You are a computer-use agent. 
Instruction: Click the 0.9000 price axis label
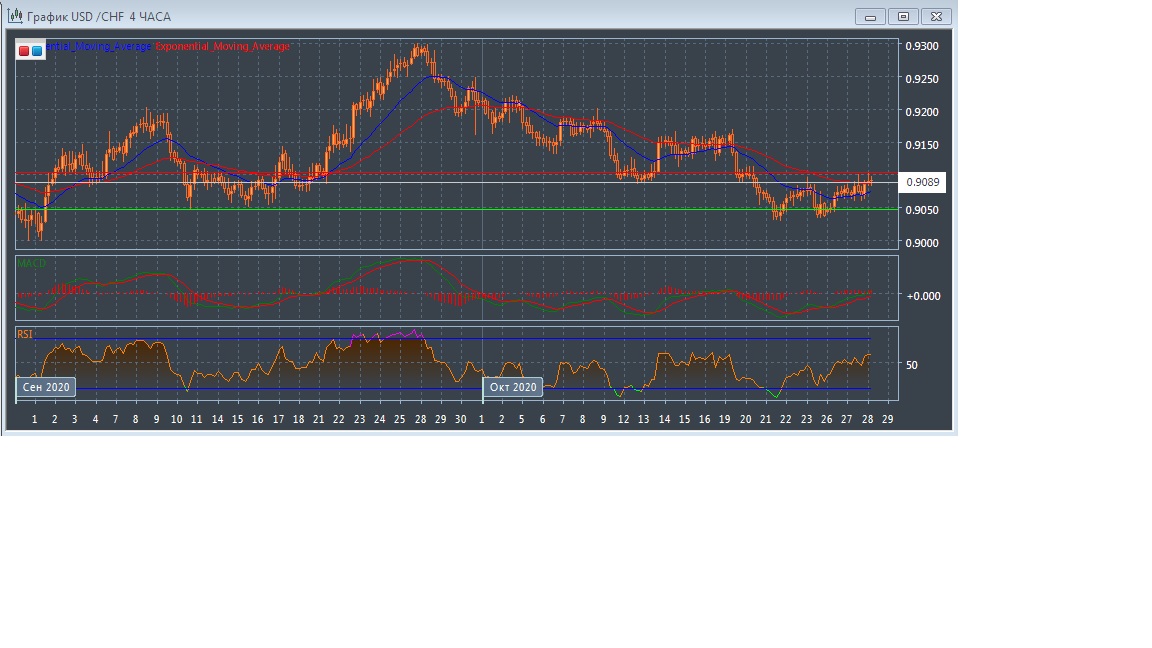pyautogui.click(x=921, y=243)
